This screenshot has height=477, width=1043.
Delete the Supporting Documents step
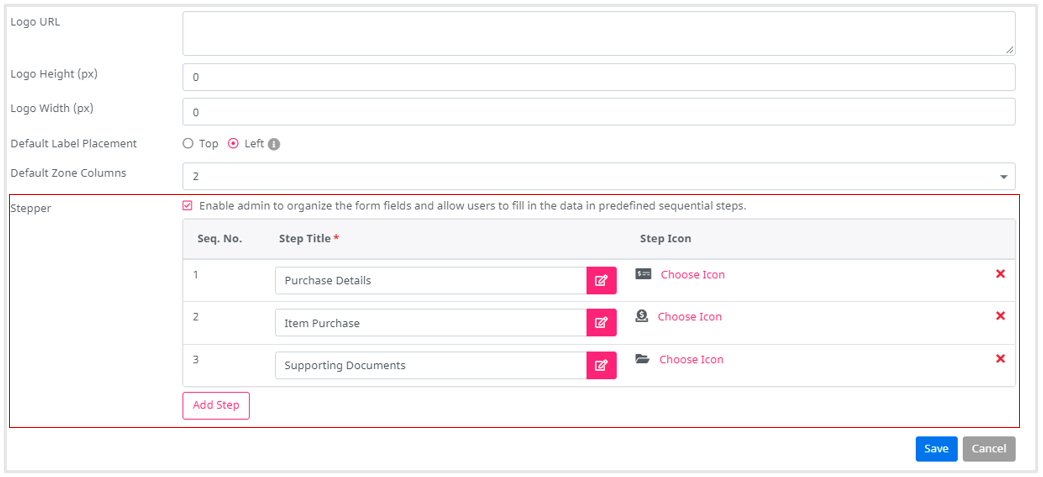click(x=1000, y=359)
